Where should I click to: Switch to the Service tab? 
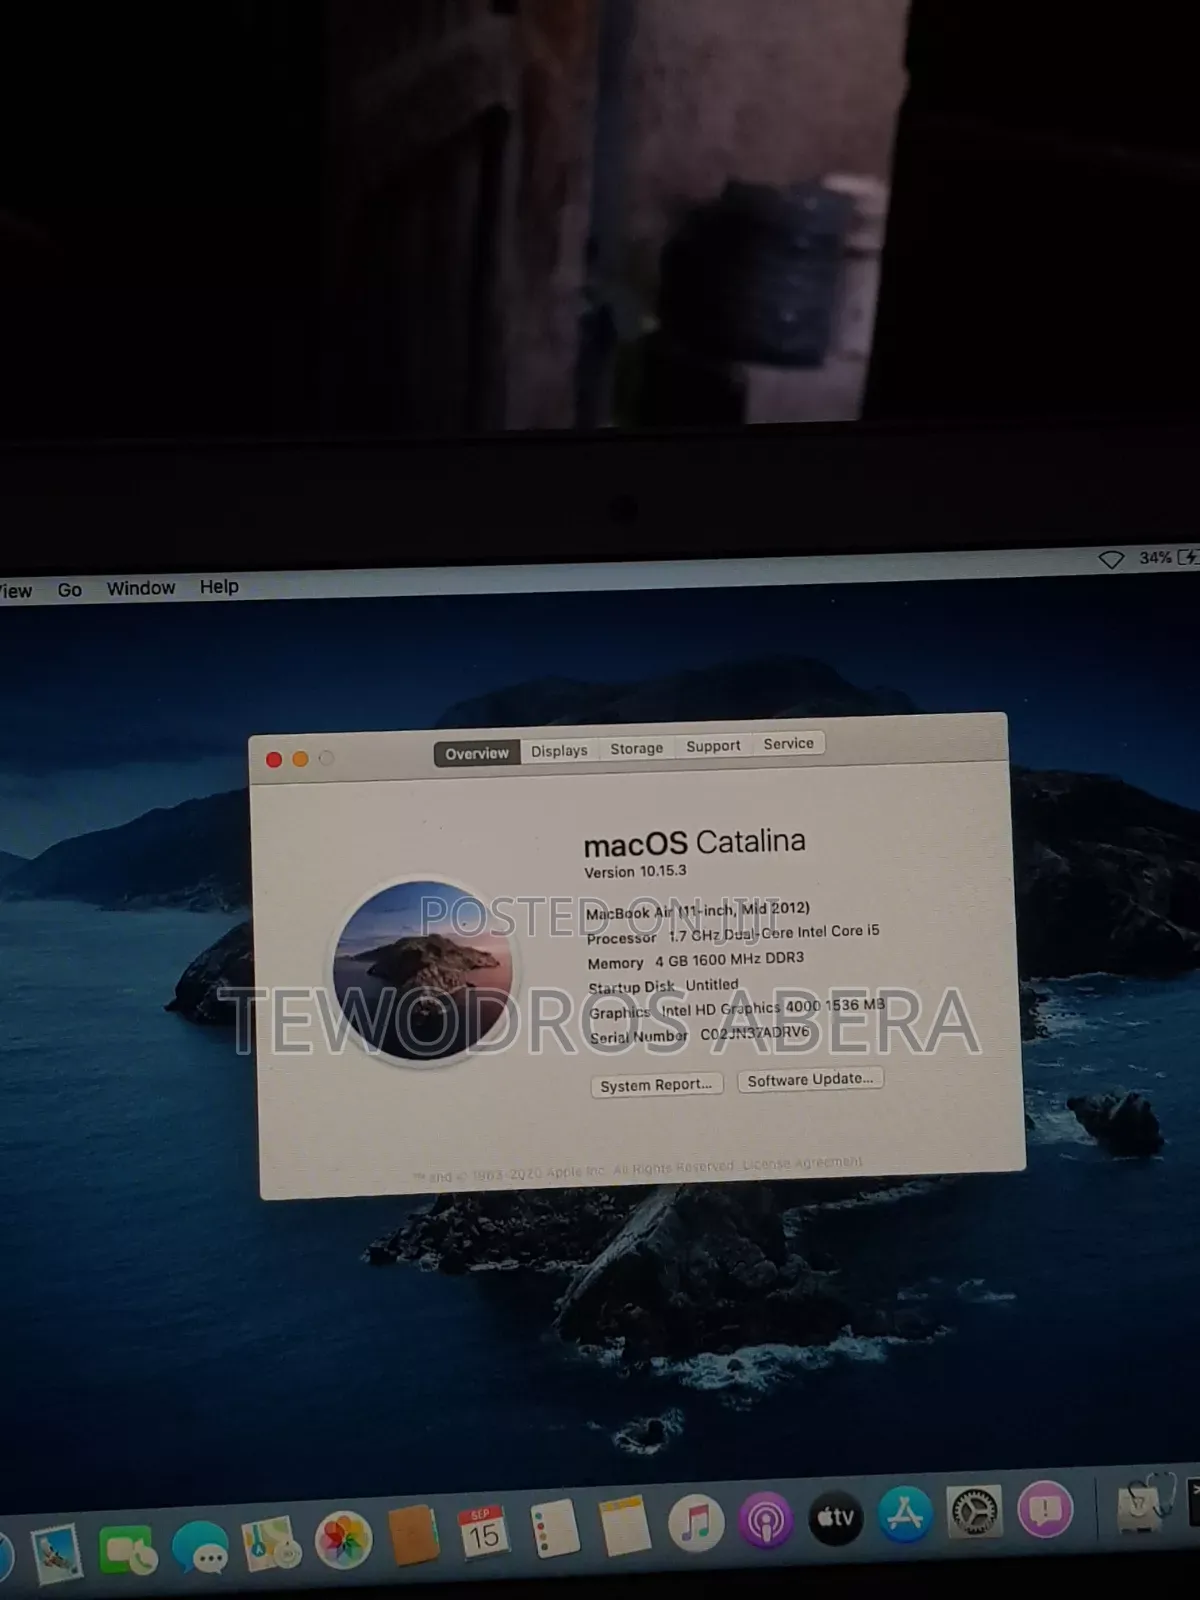click(x=788, y=743)
